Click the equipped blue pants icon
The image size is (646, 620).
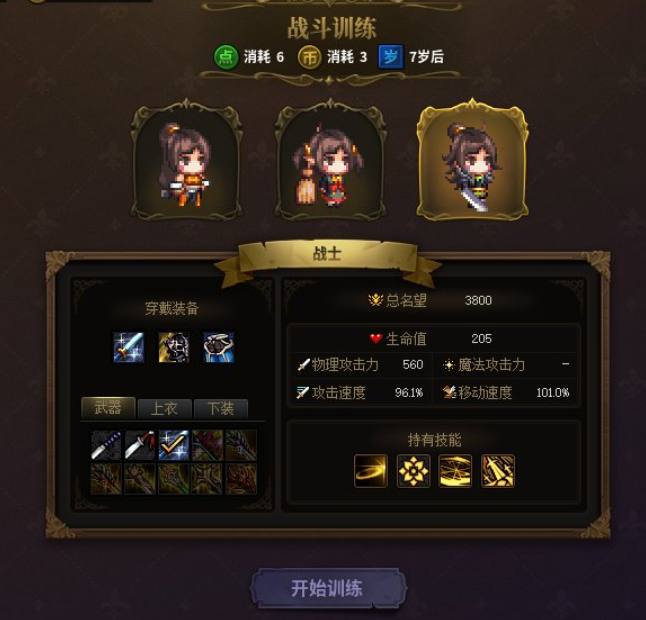[219, 347]
